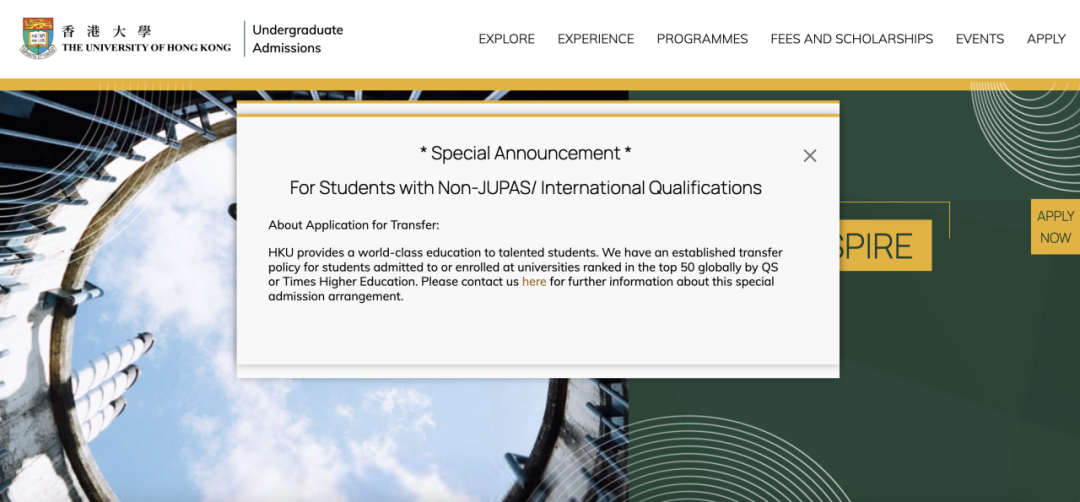
Task: Open the EVENTS menu
Action: coord(979,39)
